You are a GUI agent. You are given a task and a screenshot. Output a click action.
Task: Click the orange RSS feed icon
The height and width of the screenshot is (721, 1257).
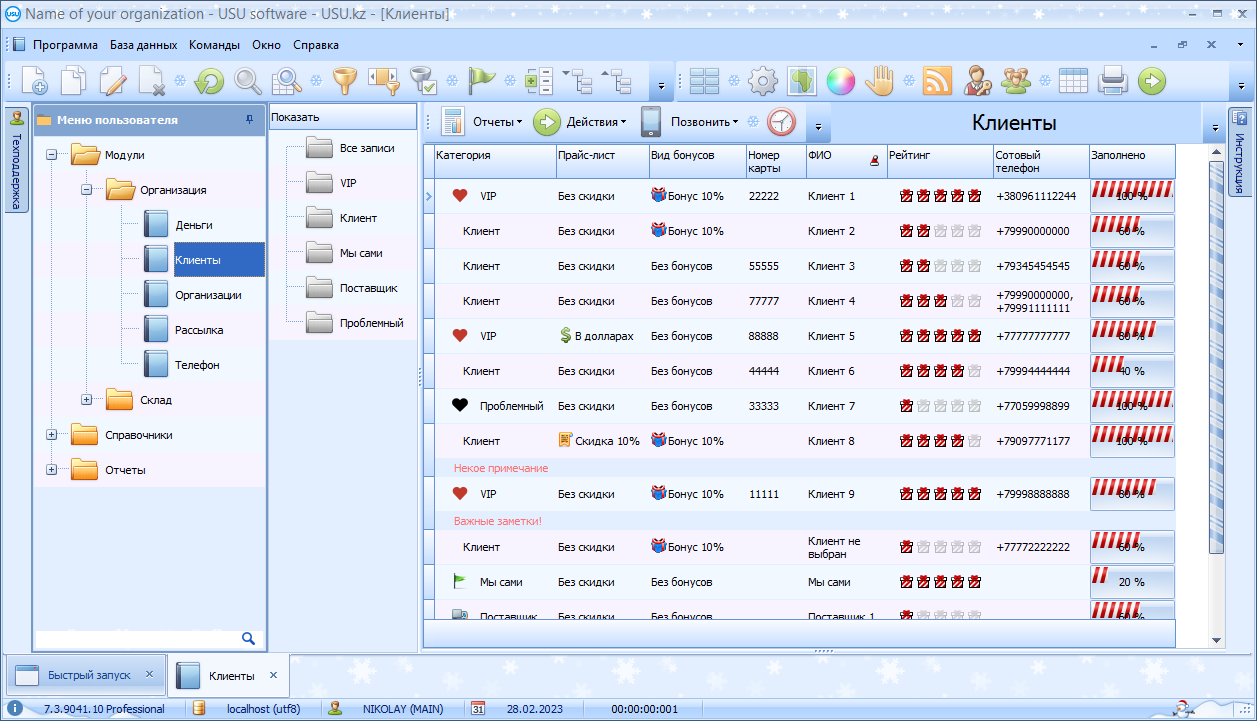click(937, 81)
